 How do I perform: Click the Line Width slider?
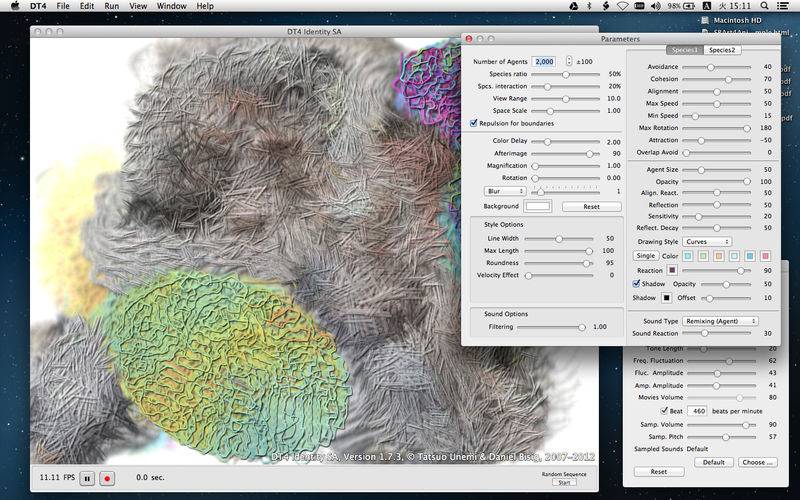pyautogui.click(x=559, y=239)
